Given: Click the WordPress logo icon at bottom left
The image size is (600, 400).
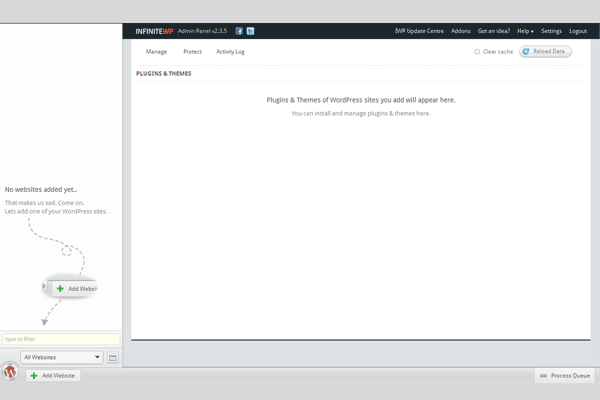Looking at the screenshot, I should 10,372.
